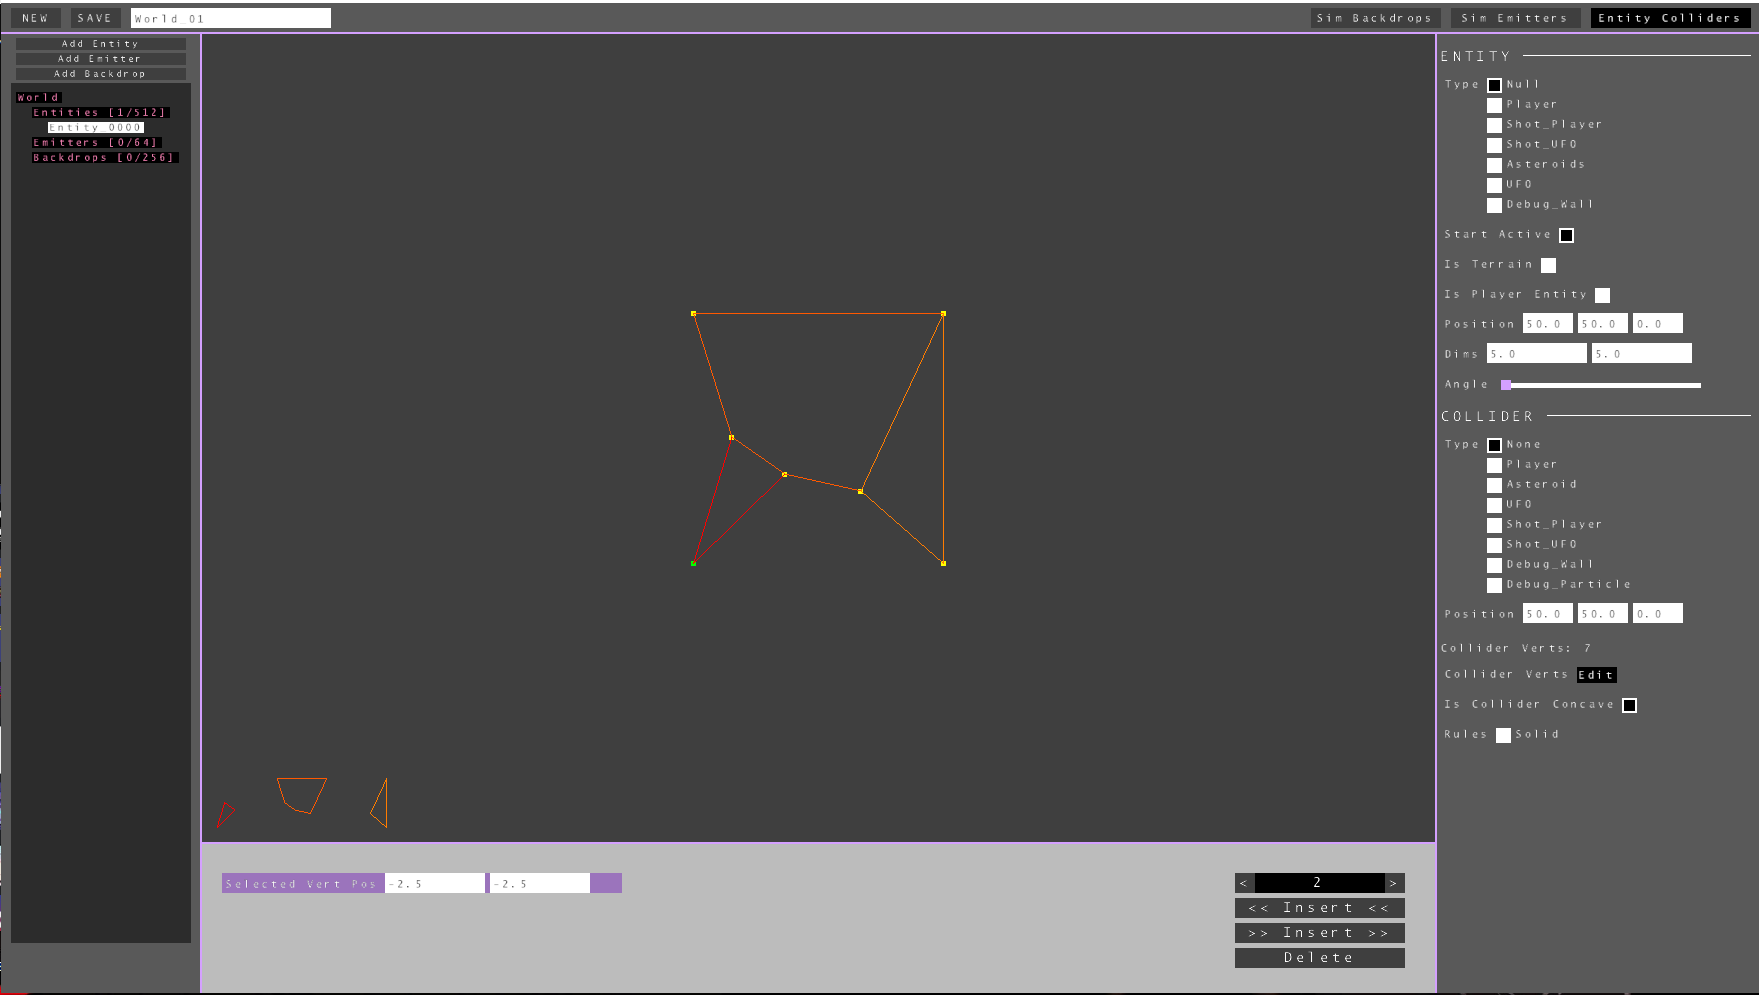
Task: Select the orange polygon shape thumbnail
Action: tap(301, 794)
